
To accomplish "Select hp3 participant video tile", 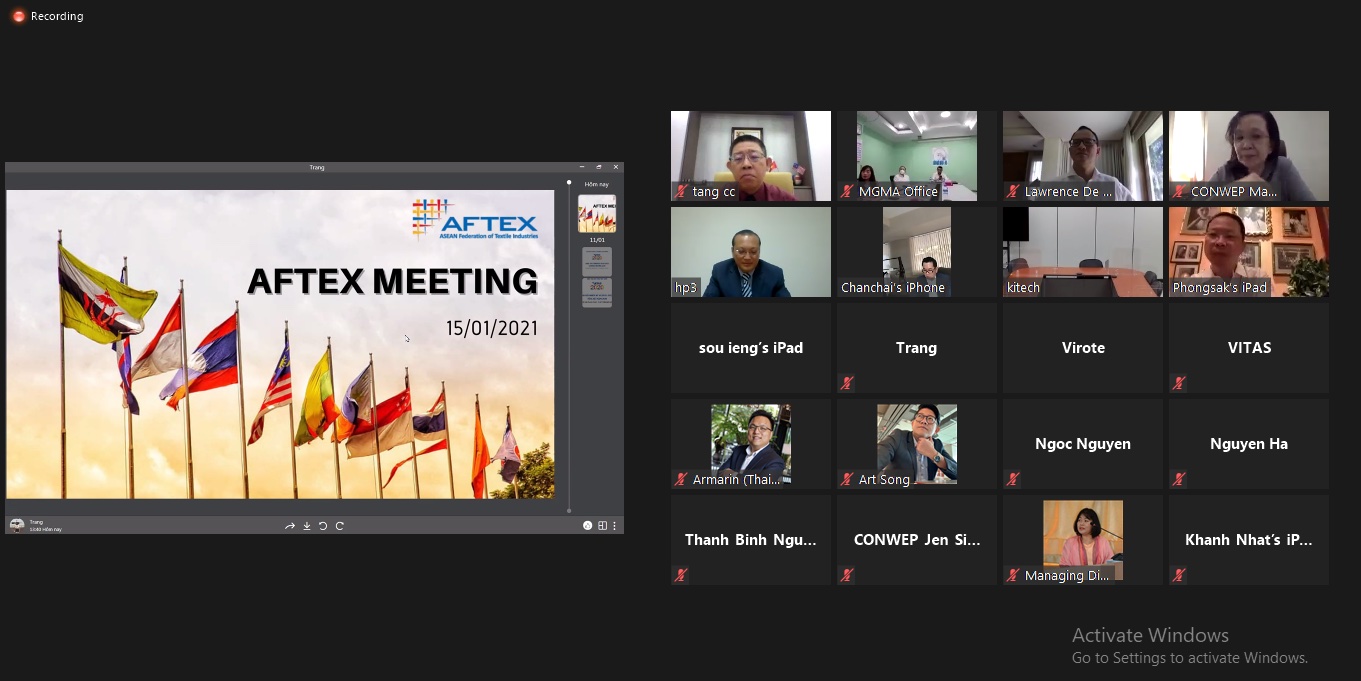I will coord(751,252).
